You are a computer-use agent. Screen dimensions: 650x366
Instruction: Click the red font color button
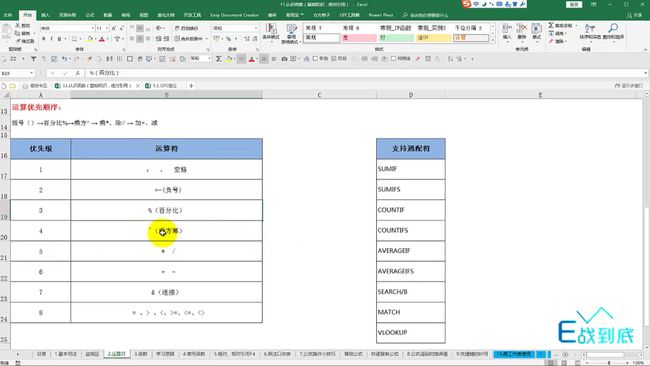coord(102,39)
